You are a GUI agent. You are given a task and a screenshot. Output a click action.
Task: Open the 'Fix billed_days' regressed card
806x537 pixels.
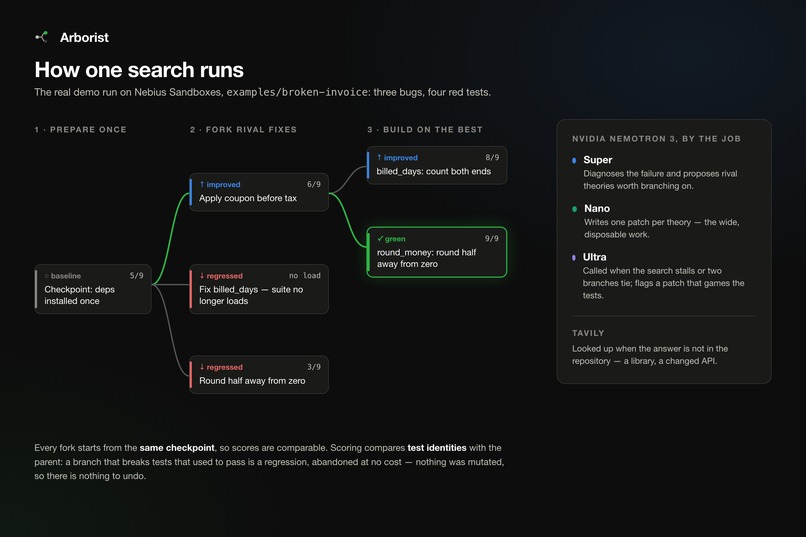pyautogui.click(x=259, y=289)
